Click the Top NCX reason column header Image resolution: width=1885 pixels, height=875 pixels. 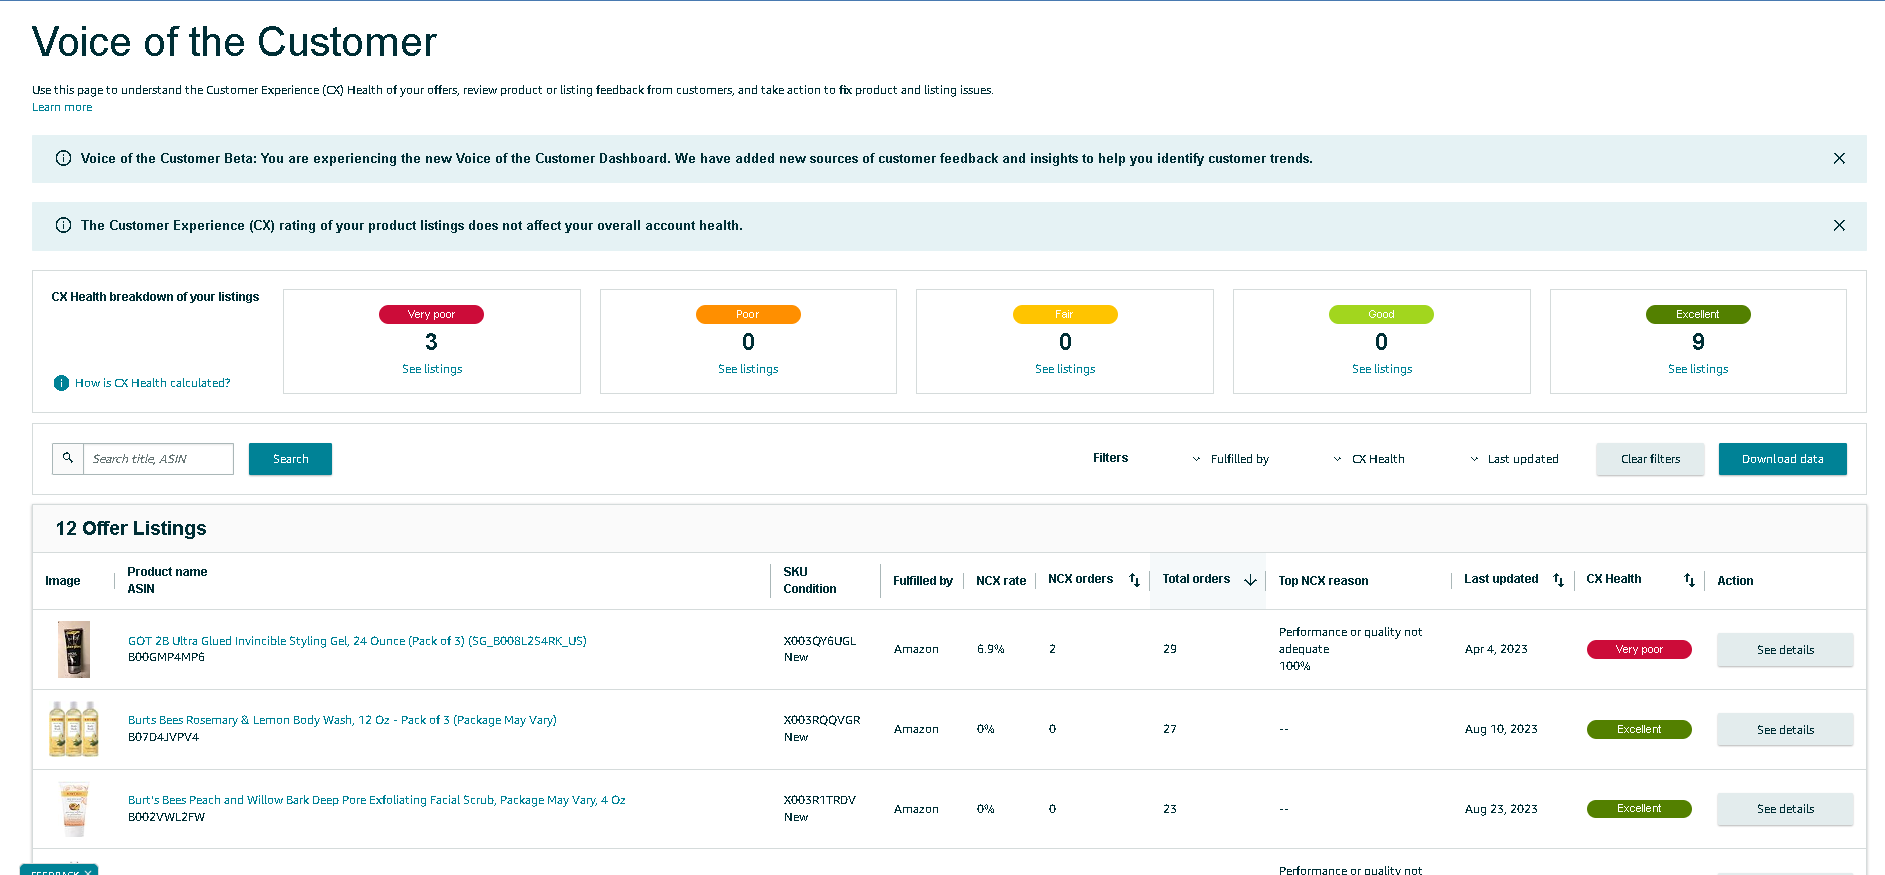1323,581
